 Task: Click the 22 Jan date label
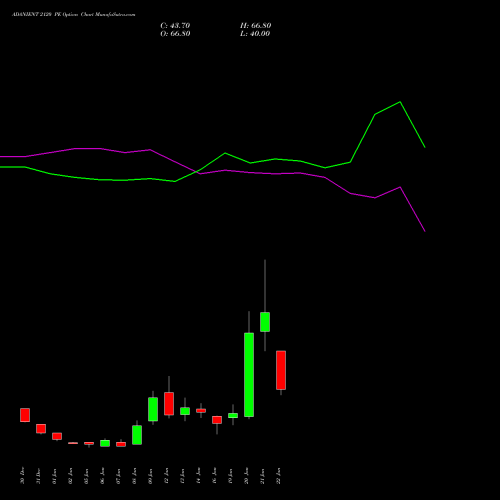point(278,476)
